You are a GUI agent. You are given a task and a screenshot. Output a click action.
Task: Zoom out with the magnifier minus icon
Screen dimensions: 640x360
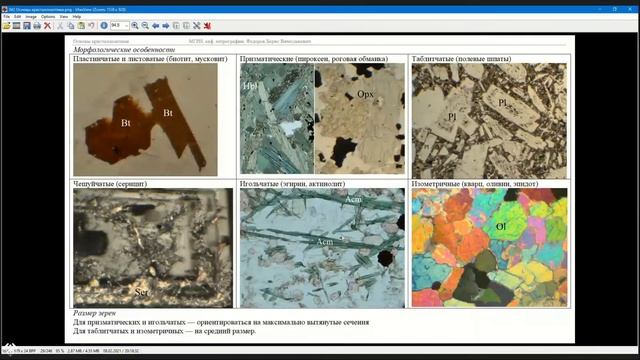145,26
